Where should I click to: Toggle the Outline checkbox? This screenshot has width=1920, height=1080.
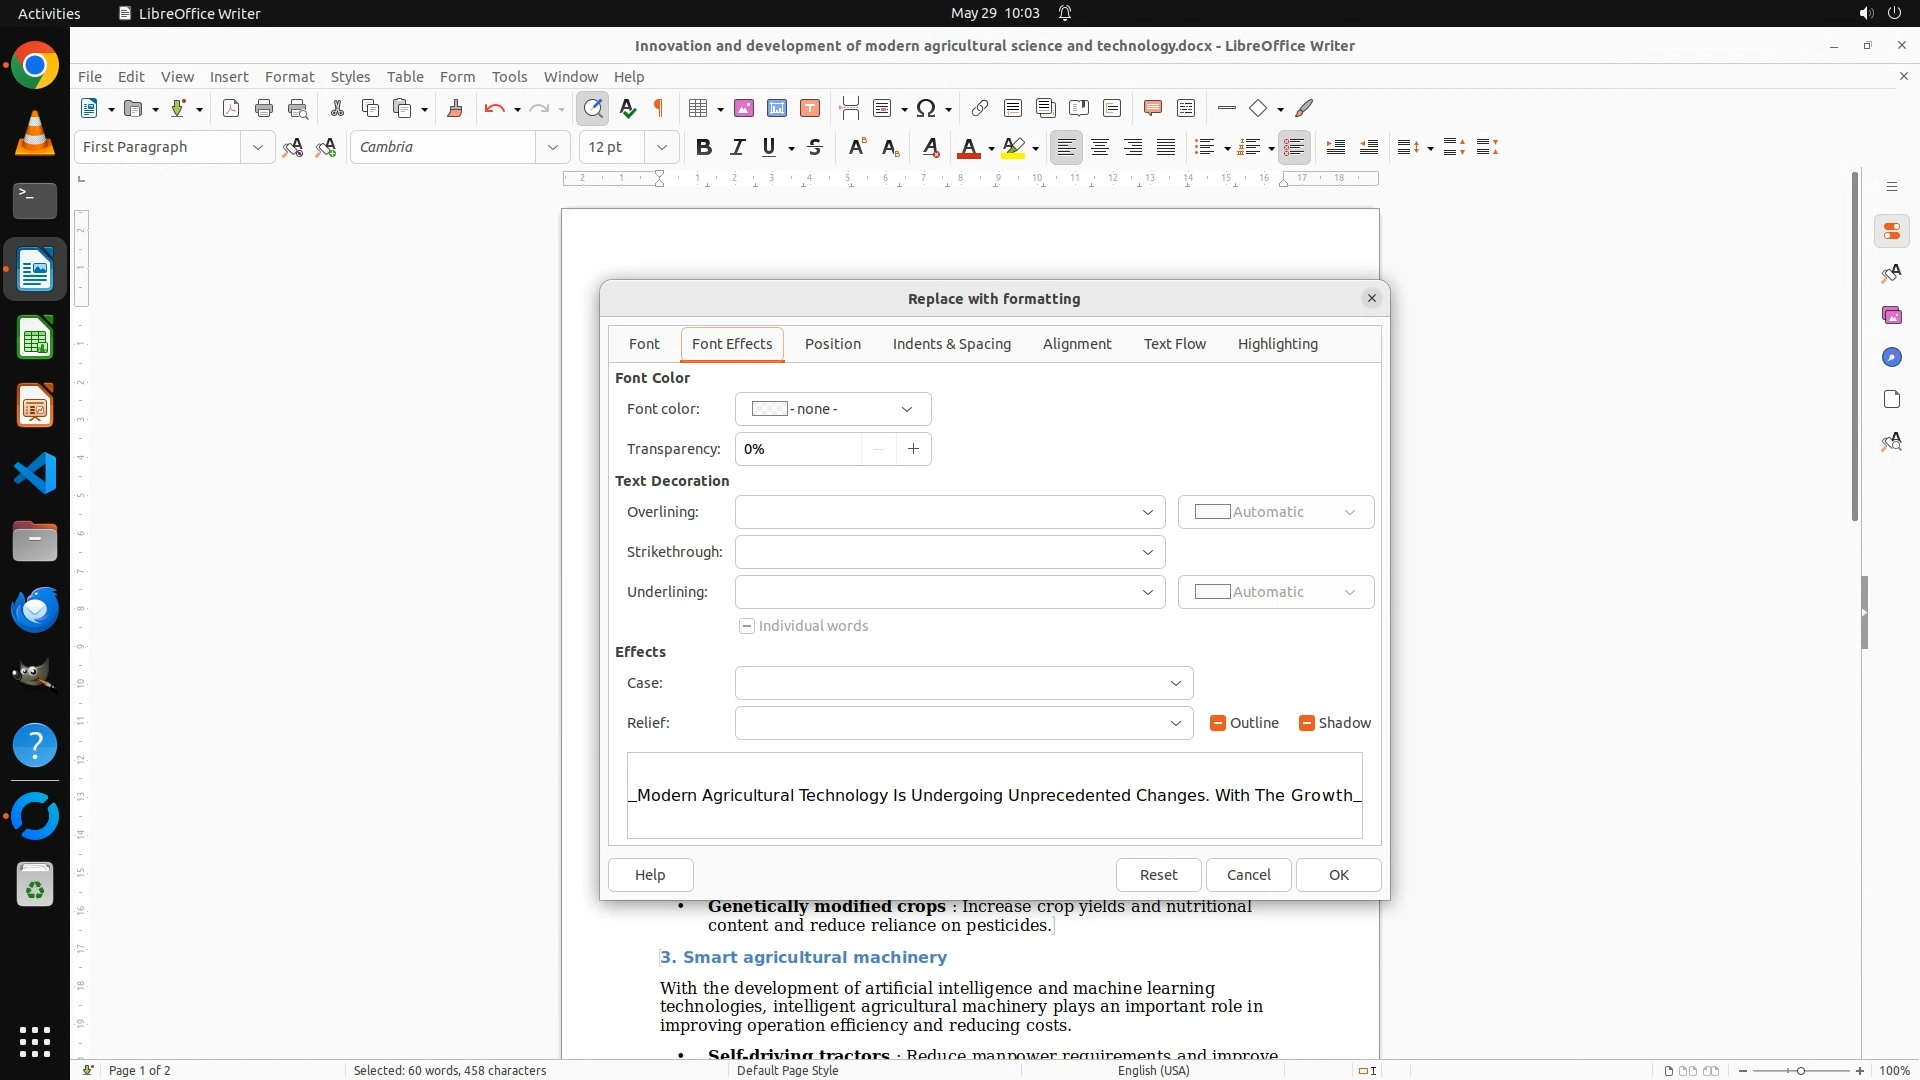[x=1218, y=723]
